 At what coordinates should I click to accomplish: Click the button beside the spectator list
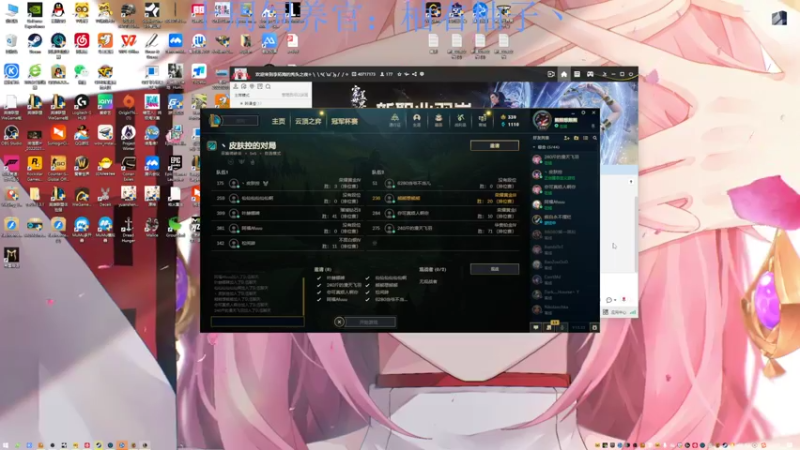[494, 269]
